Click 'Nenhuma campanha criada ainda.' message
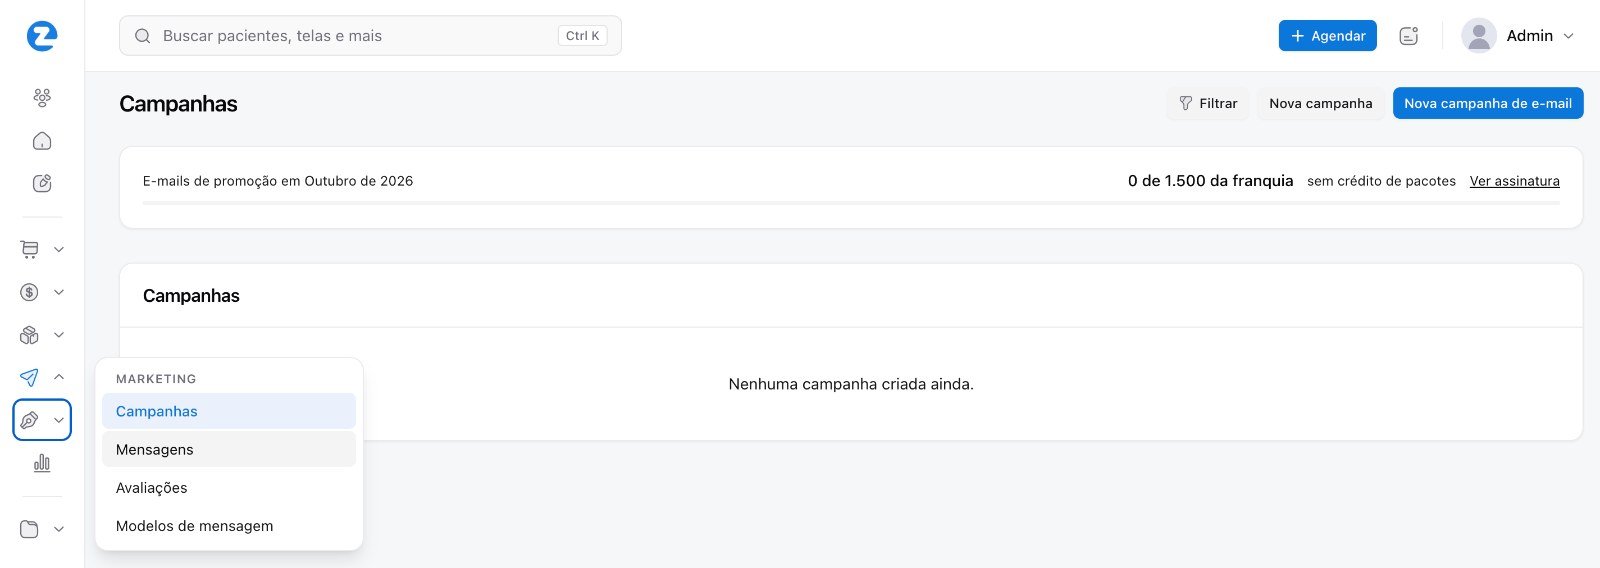Viewport: 1600px width, 568px height. (x=851, y=384)
